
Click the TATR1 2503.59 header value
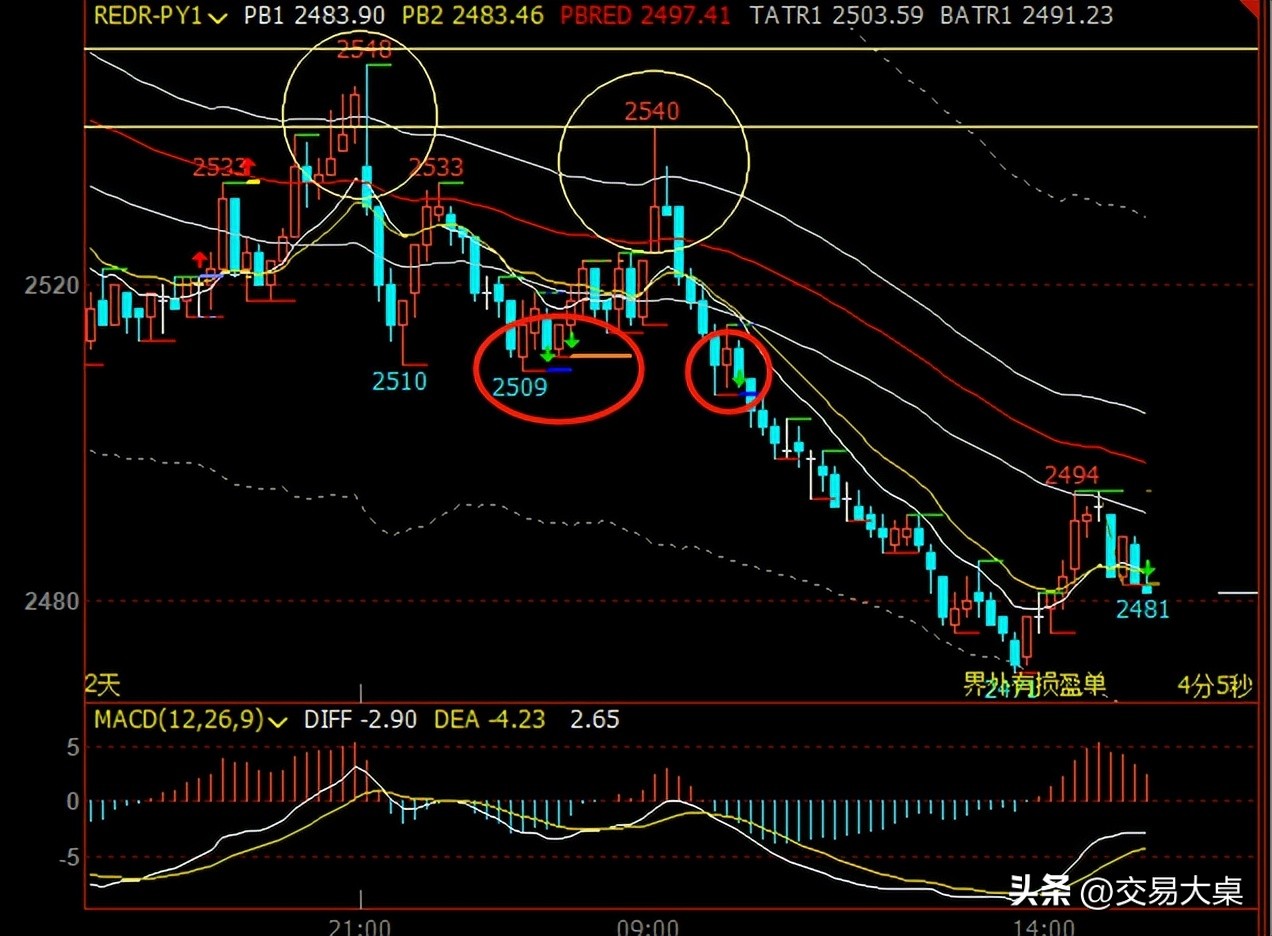click(x=836, y=16)
